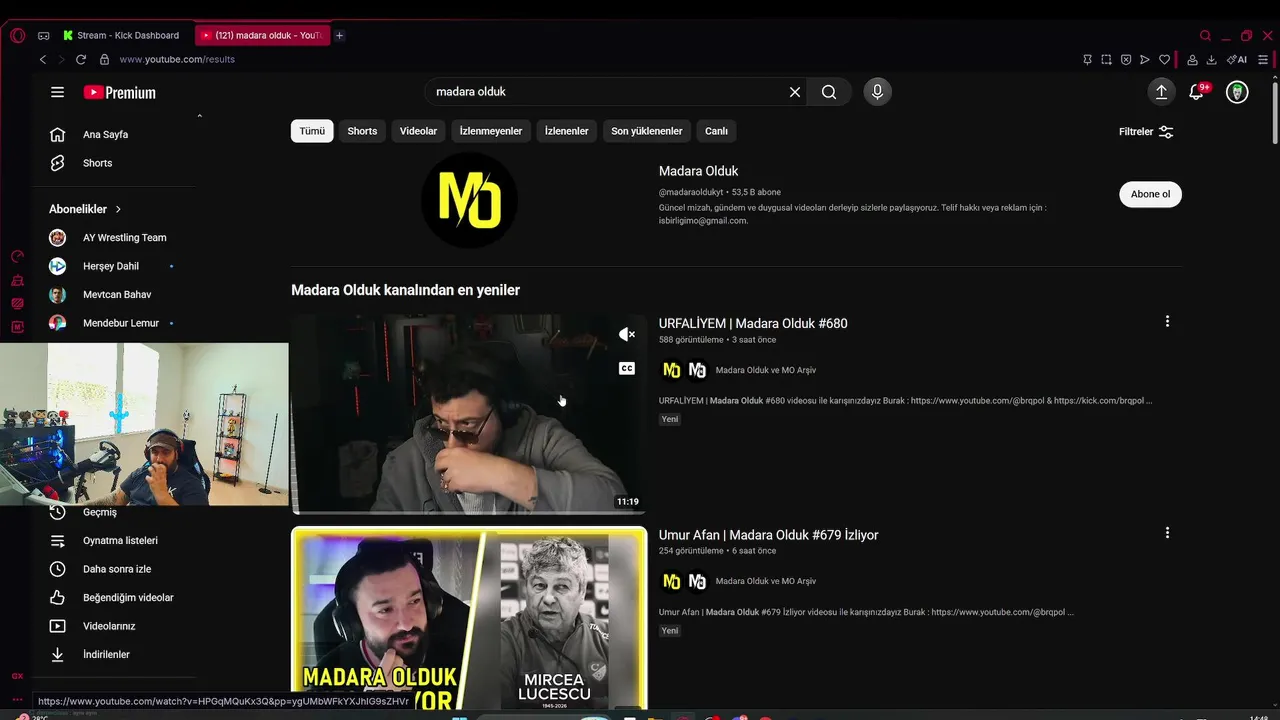The height and width of the screenshot is (720, 1280).
Task: Unmute the URFALİYEM video preview
Action: pyautogui.click(x=627, y=334)
